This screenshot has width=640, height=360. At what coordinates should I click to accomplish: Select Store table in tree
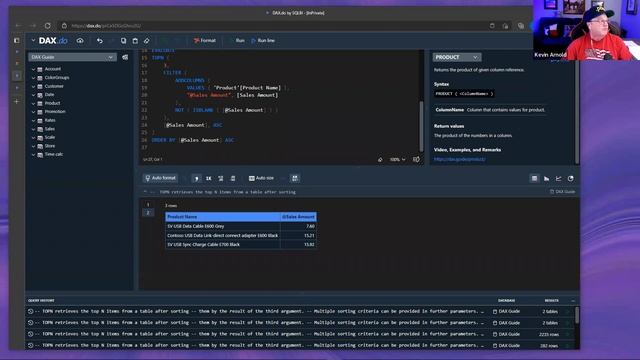49,146
